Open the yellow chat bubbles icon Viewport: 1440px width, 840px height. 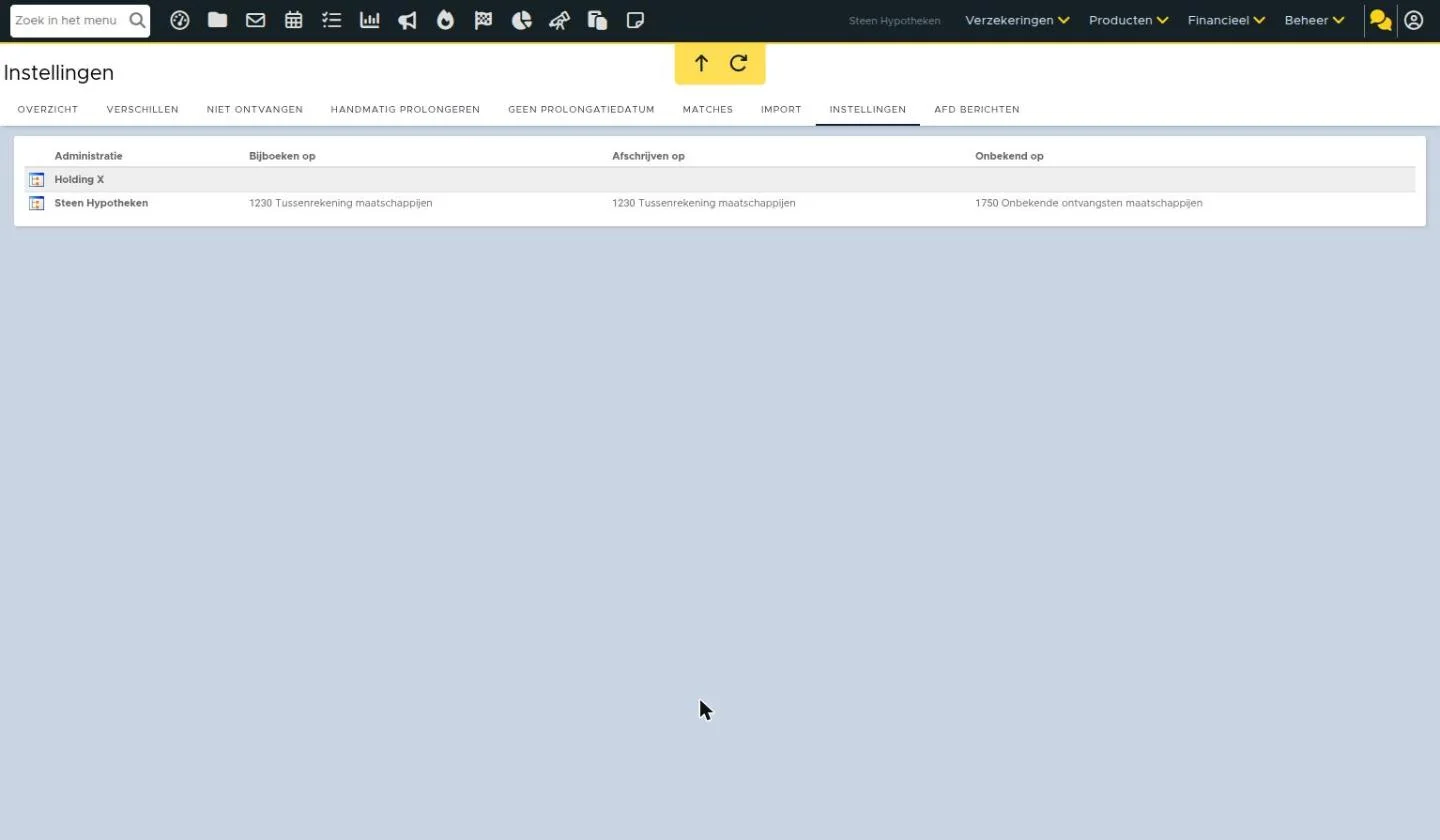1381,20
